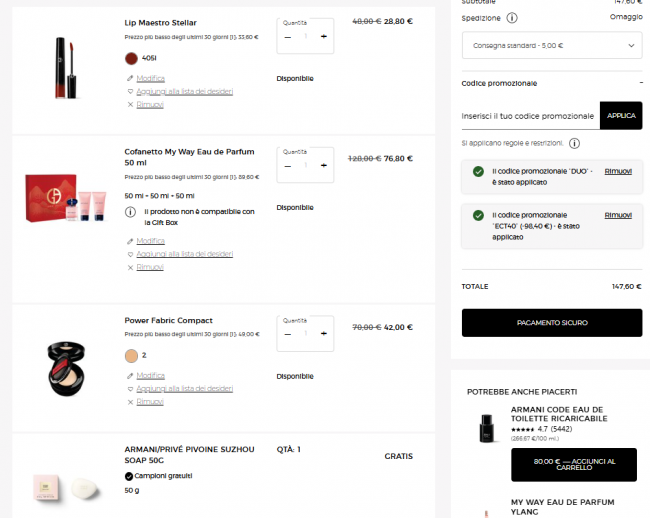Click heart wishlist icon for Power Fabric Compact
The image size is (650, 518).
tap(130, 389)
